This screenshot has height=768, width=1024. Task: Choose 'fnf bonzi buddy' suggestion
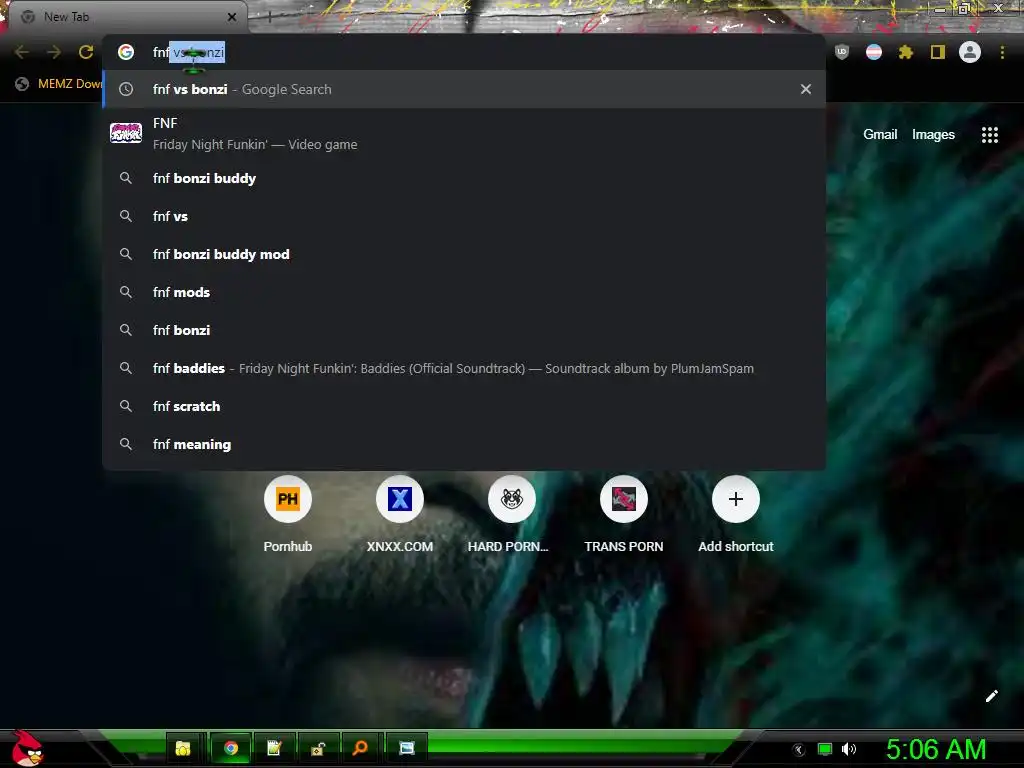[x=464, y=178]
